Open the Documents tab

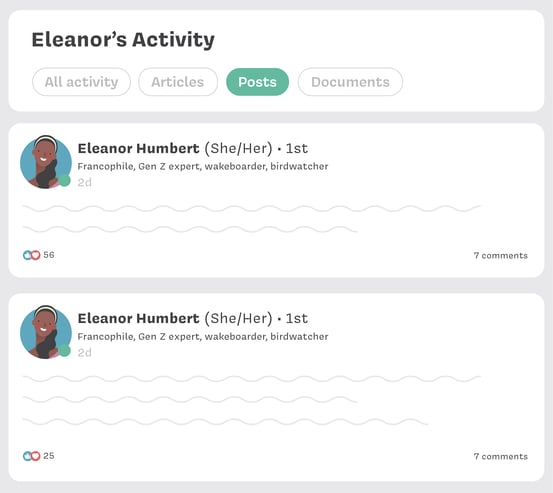tap(350, 82)
